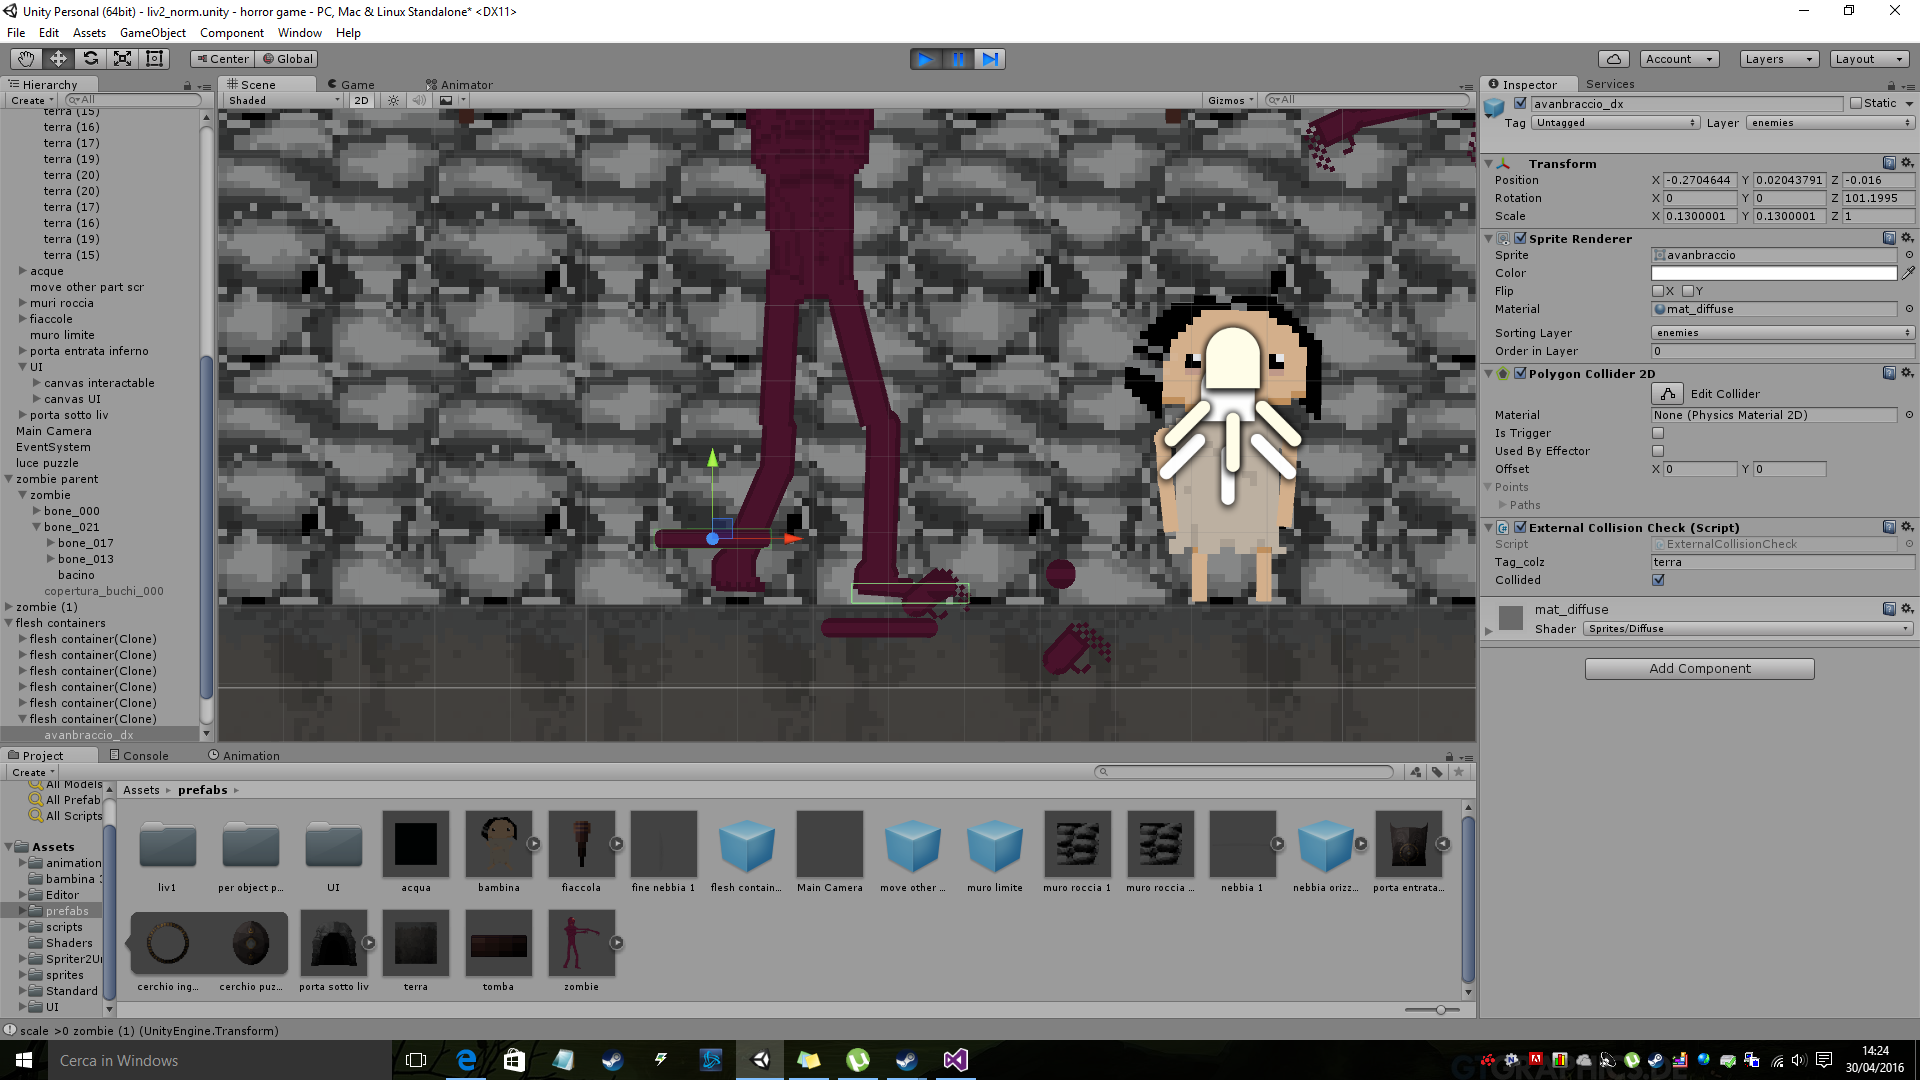Pause the game playback
The height and width of the screenshot is (1080, 1920).
[x=958, y=59]
